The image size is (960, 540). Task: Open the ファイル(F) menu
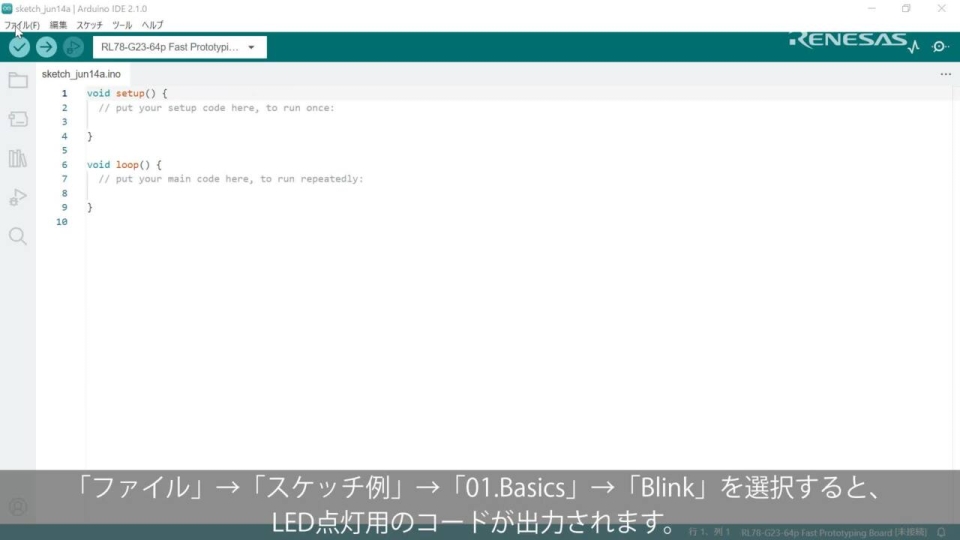22,25
